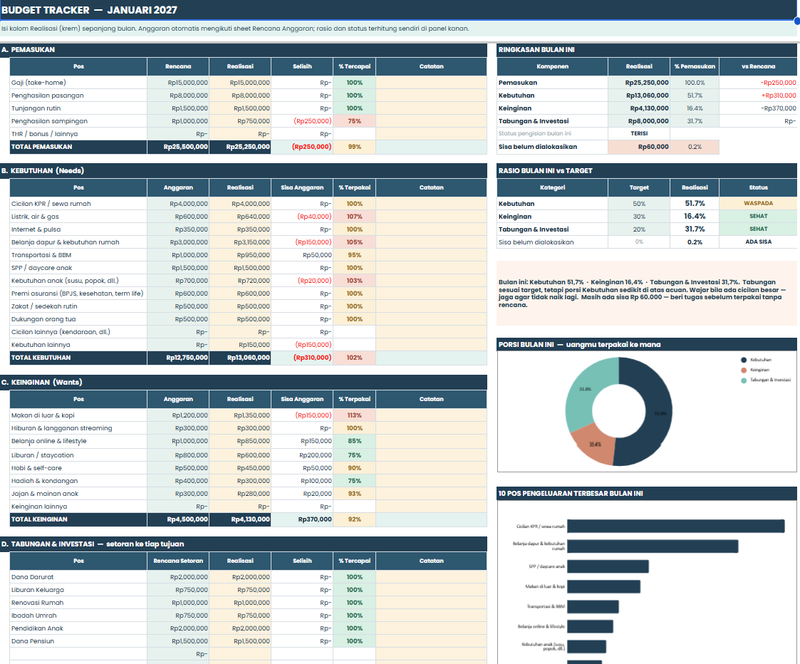
Task: Click the Catatan cell in the Gaji (take-home) row
Action: click(x=431, y=82)
